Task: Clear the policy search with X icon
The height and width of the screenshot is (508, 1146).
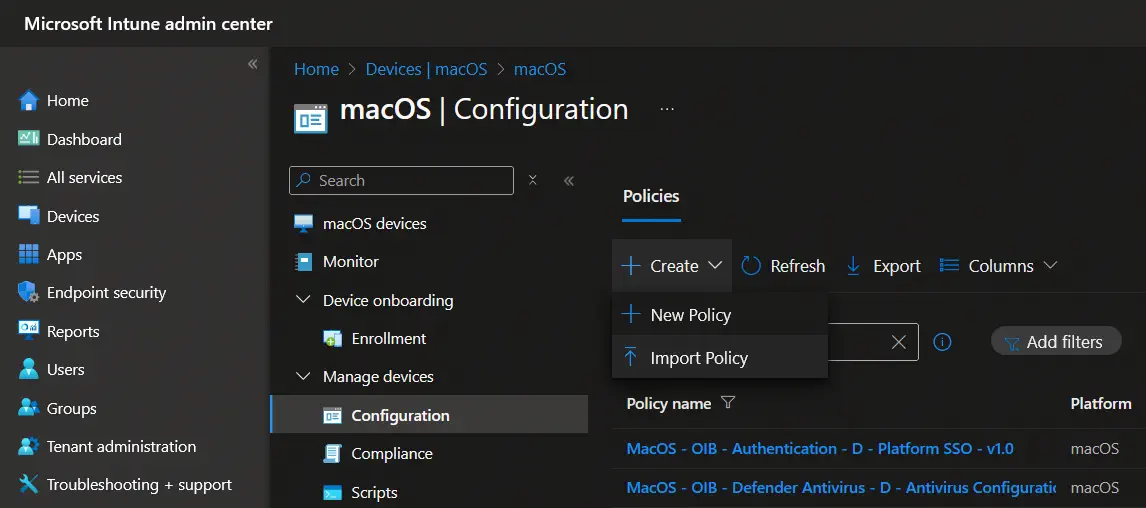Action: (898, 342)
